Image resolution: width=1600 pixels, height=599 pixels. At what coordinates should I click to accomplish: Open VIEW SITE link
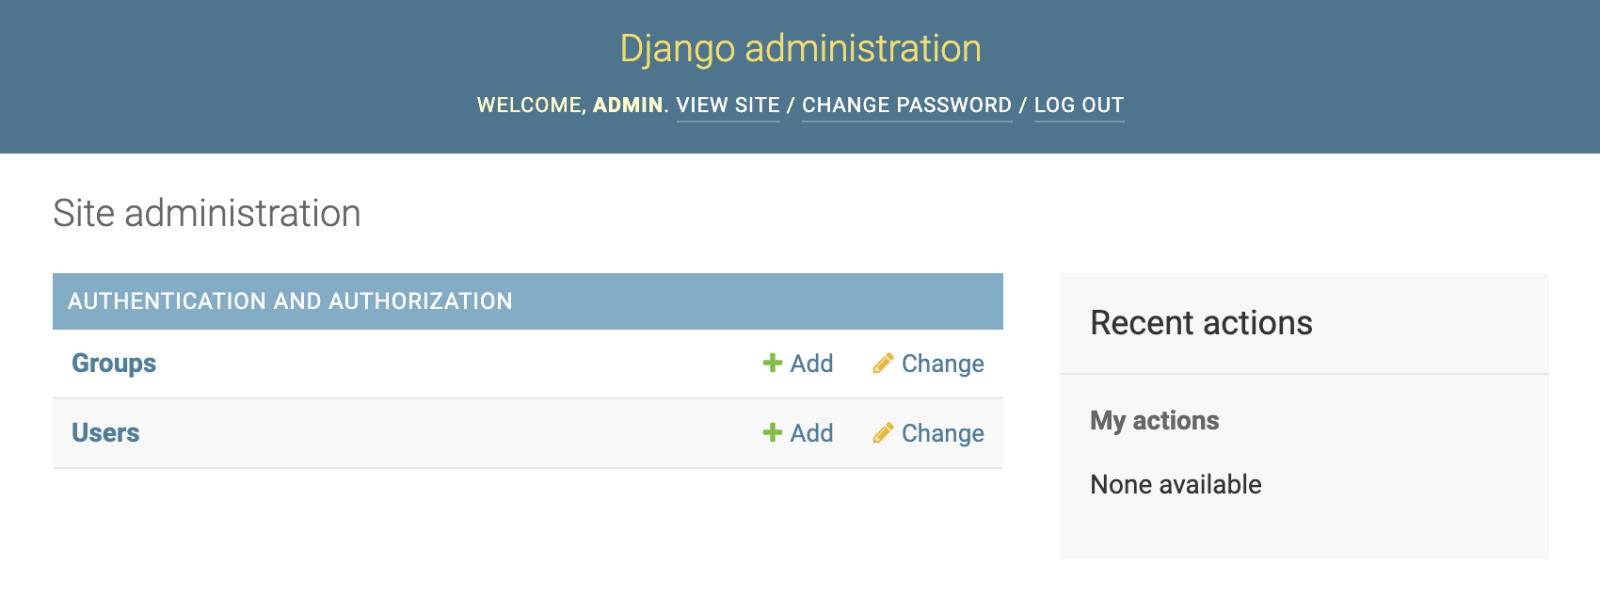[x=728, y=105]
